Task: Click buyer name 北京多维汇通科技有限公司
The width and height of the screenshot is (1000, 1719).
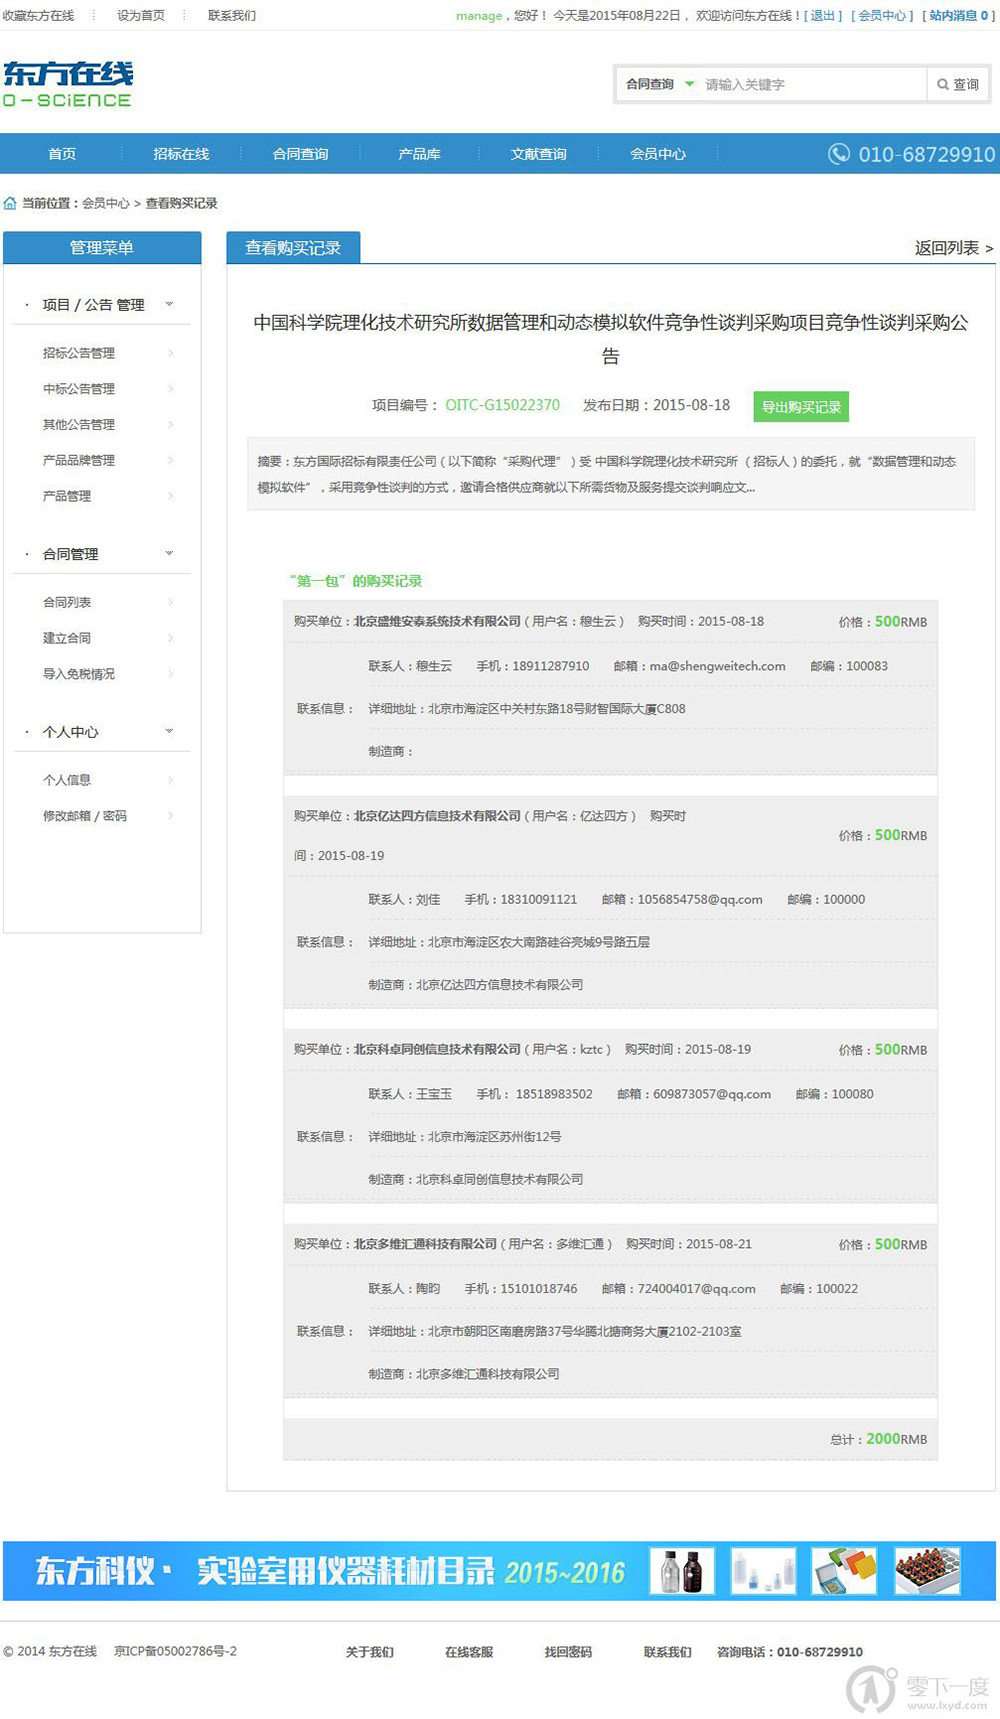Action: [x=425, y=1244]
